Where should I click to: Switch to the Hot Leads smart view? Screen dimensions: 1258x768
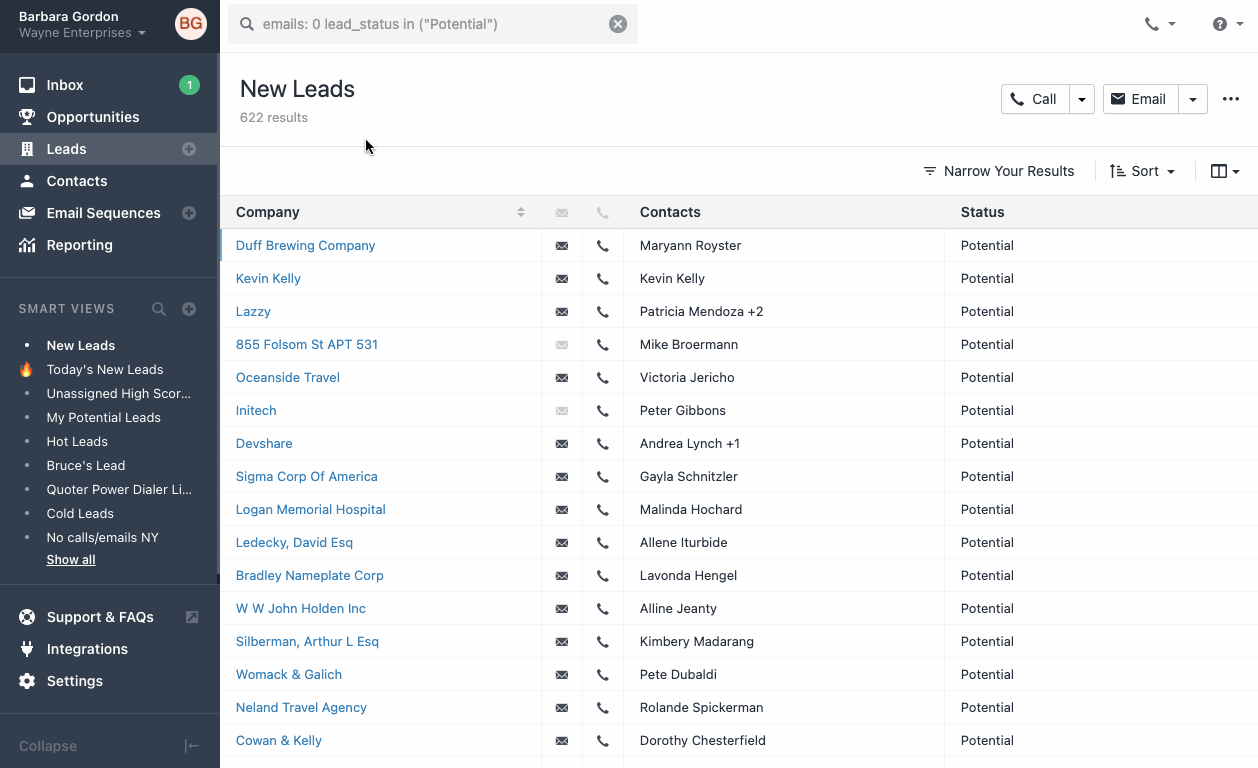tap(77, 441)
